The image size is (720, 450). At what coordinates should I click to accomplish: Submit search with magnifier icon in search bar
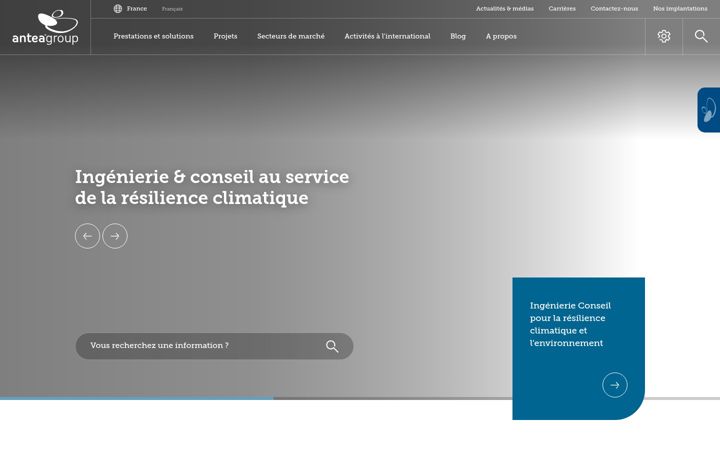coord(332,346)
